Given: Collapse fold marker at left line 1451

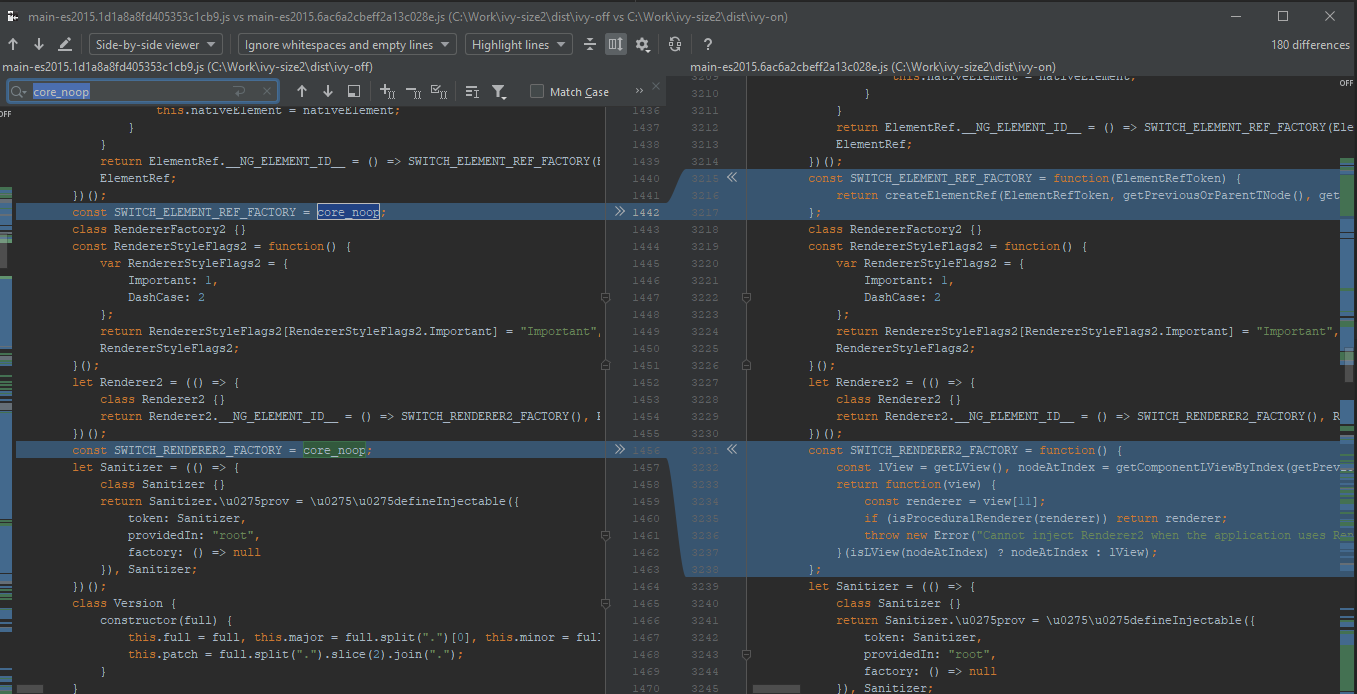Looking at the screenshot, I should [605, 366].
